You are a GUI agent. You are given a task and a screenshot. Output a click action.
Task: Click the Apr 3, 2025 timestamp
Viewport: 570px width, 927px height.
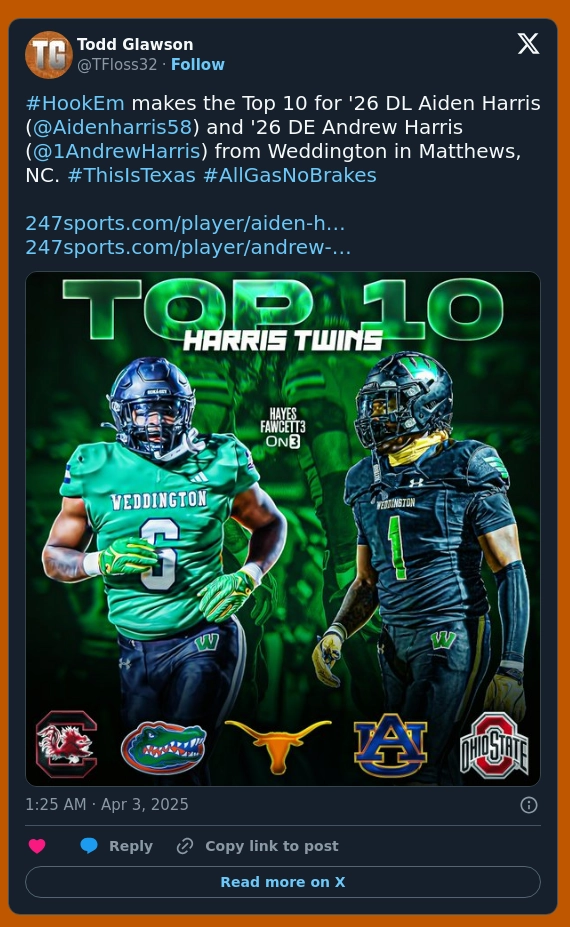[107, 805]
